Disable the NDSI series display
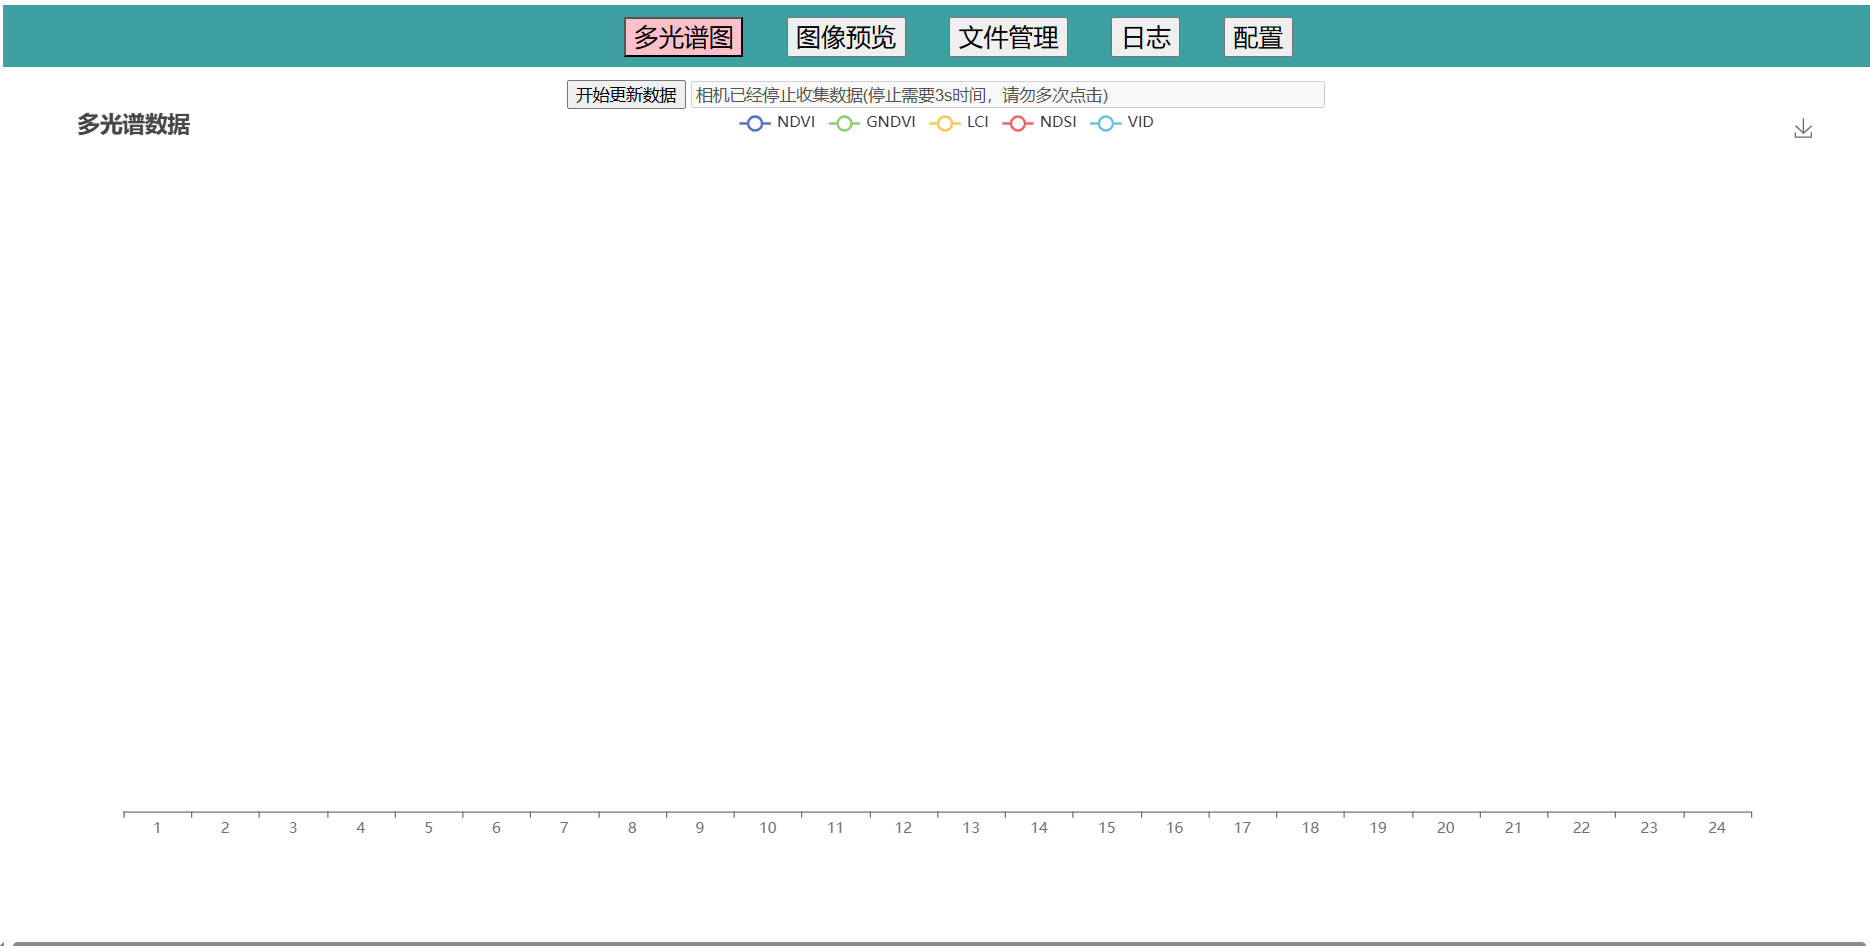Viewport: 1870px width, 946px height. [x=1040, y=122]
